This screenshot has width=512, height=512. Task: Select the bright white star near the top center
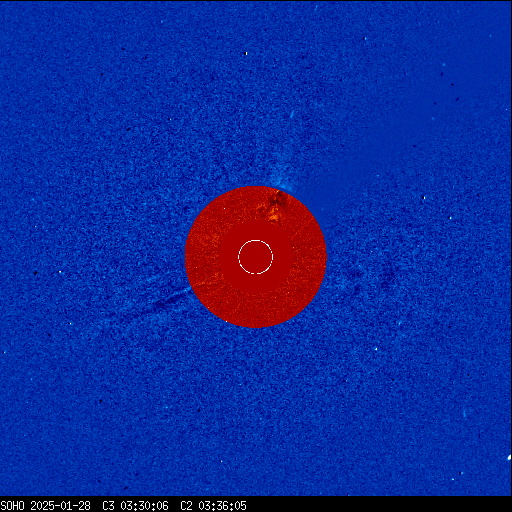[246, 53]
